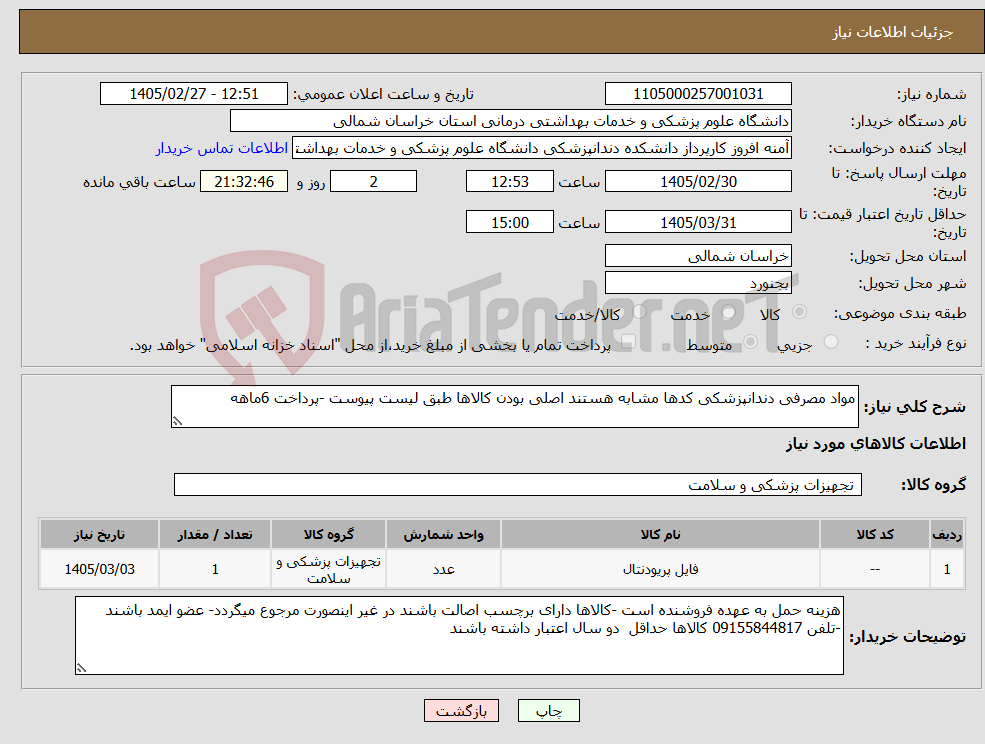Click the گروه کالا column header
Screen dimensions: 985x744
(329, 535)
